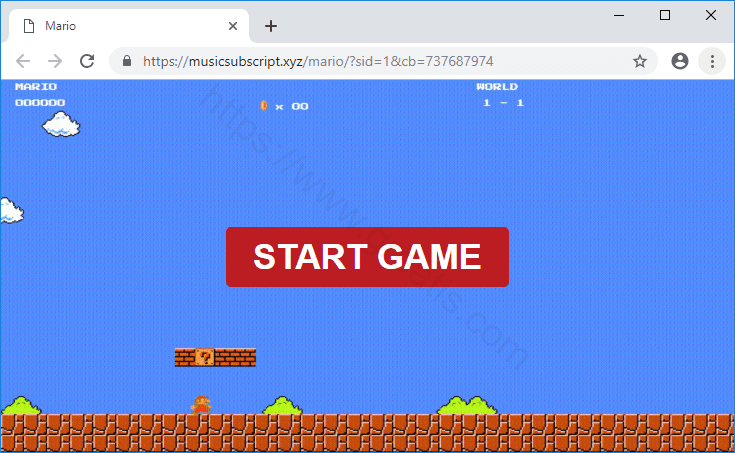Click the coin icon in the counter
Screen dimensions: 735x453
[x=264, y=105]
